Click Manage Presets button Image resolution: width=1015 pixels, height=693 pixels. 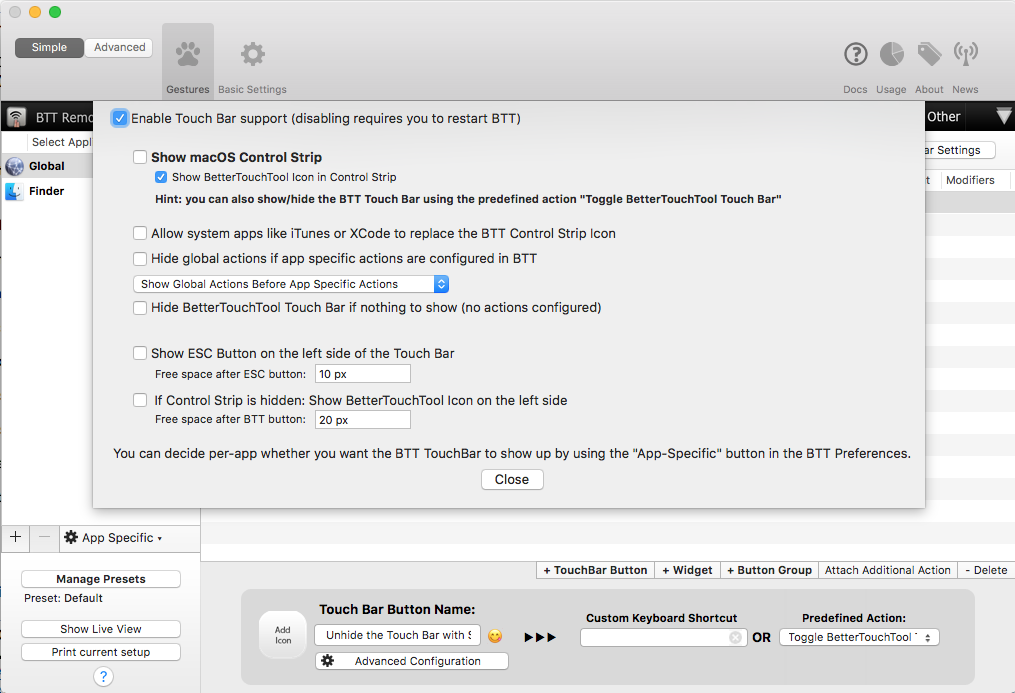tap(101, 579)
